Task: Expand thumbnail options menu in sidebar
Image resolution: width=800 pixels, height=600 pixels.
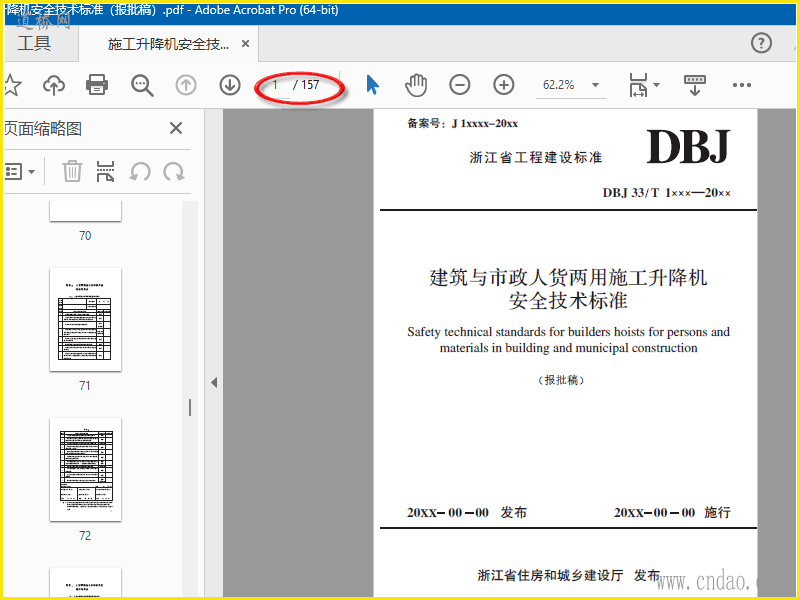Action: 20,171
